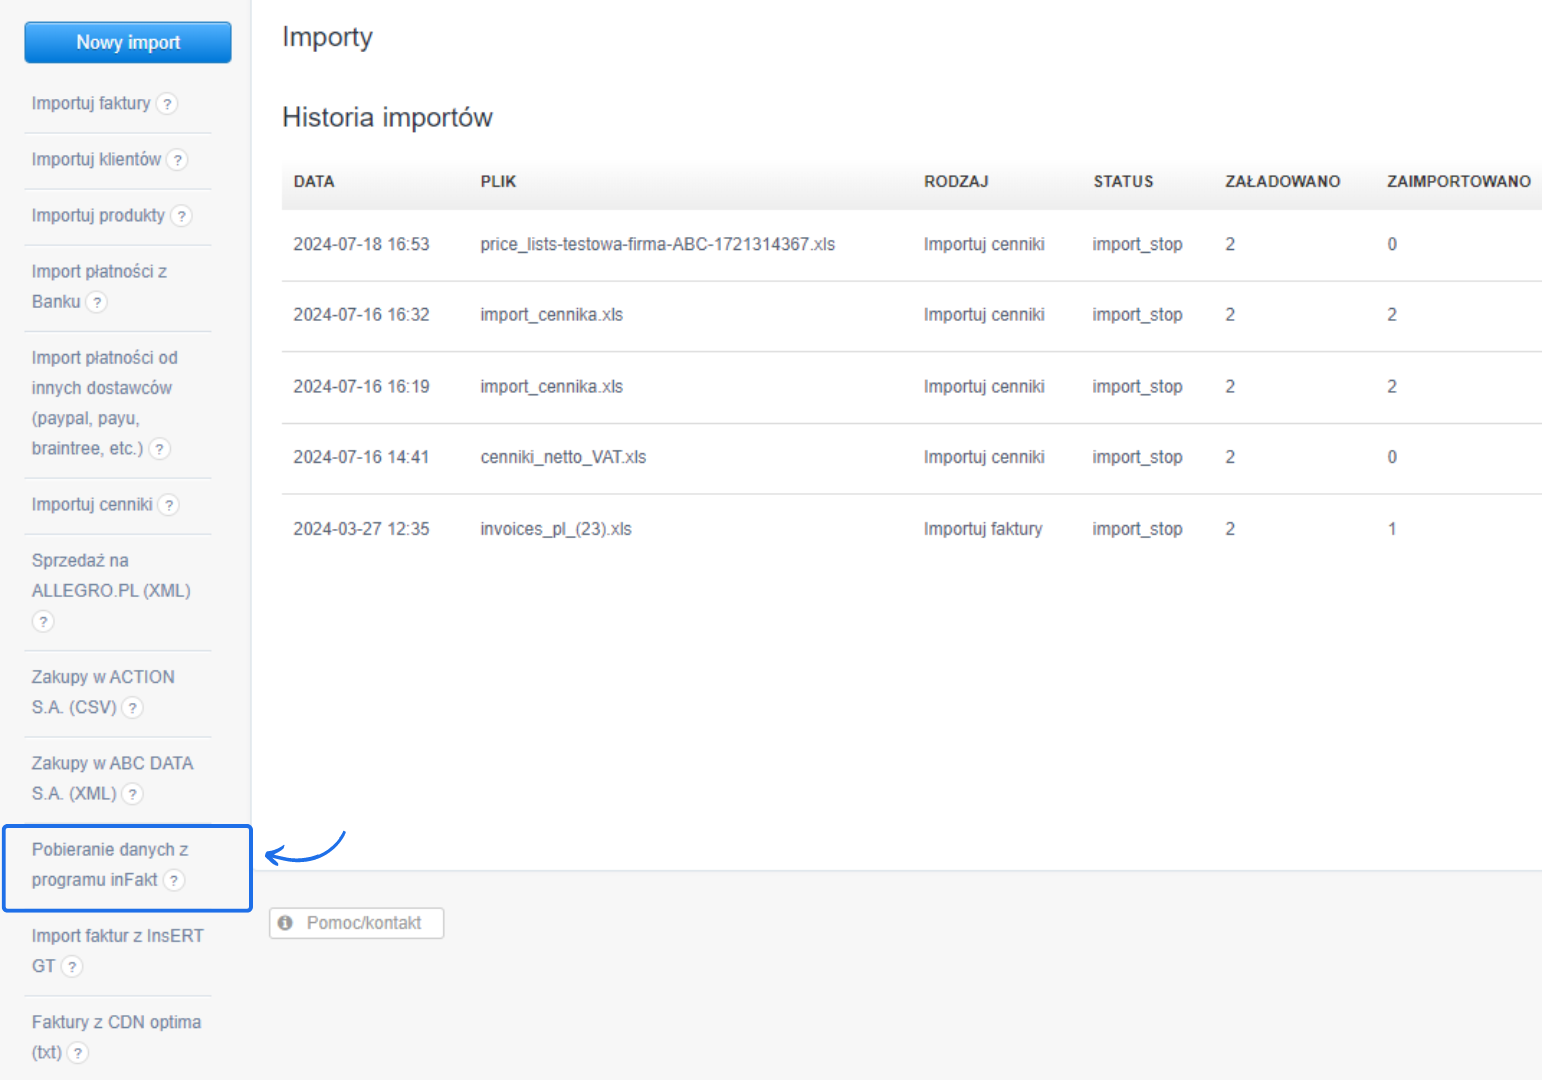Click help icon beside Importuj klientów
The height and width of the screenshot is (1080, 1544).
[178, 160]
